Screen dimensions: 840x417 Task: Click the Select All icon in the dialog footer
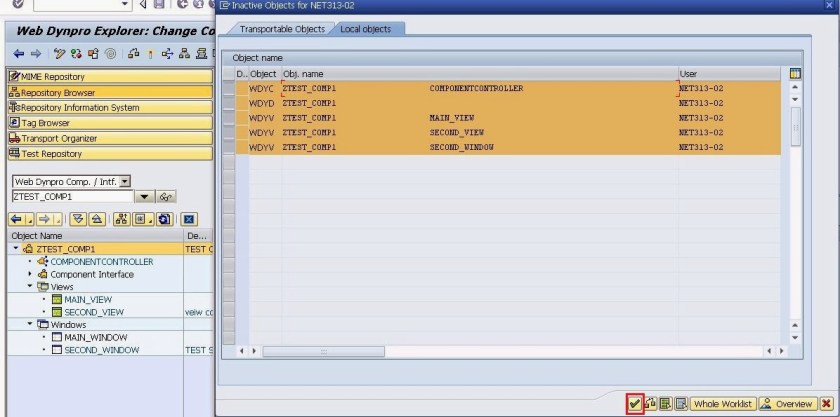[x=665, y=404]
